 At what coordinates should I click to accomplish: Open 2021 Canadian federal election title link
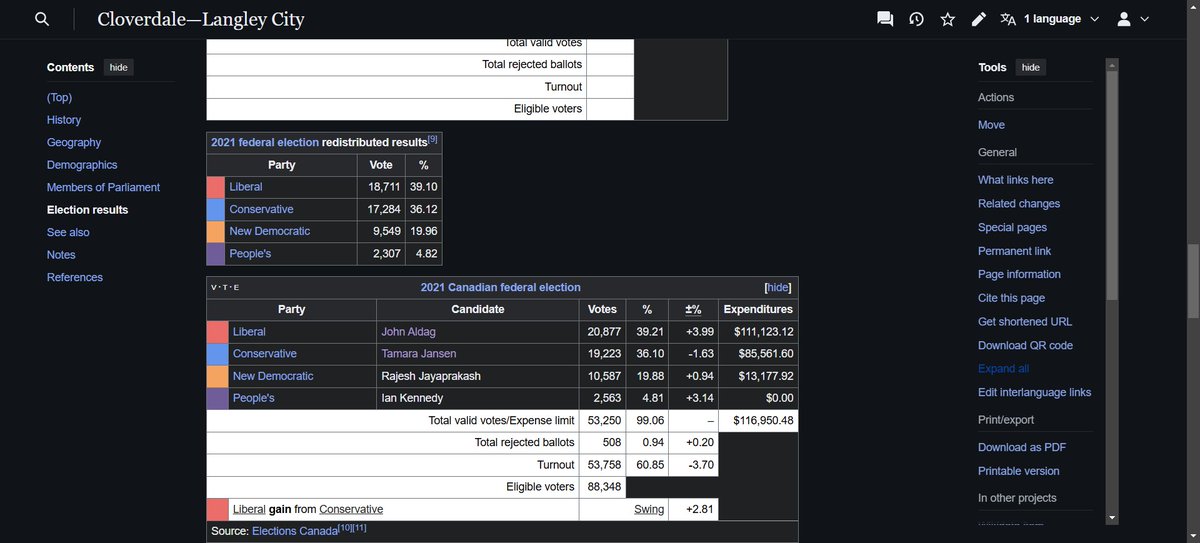pyautogui.click(x=500, y=287)
